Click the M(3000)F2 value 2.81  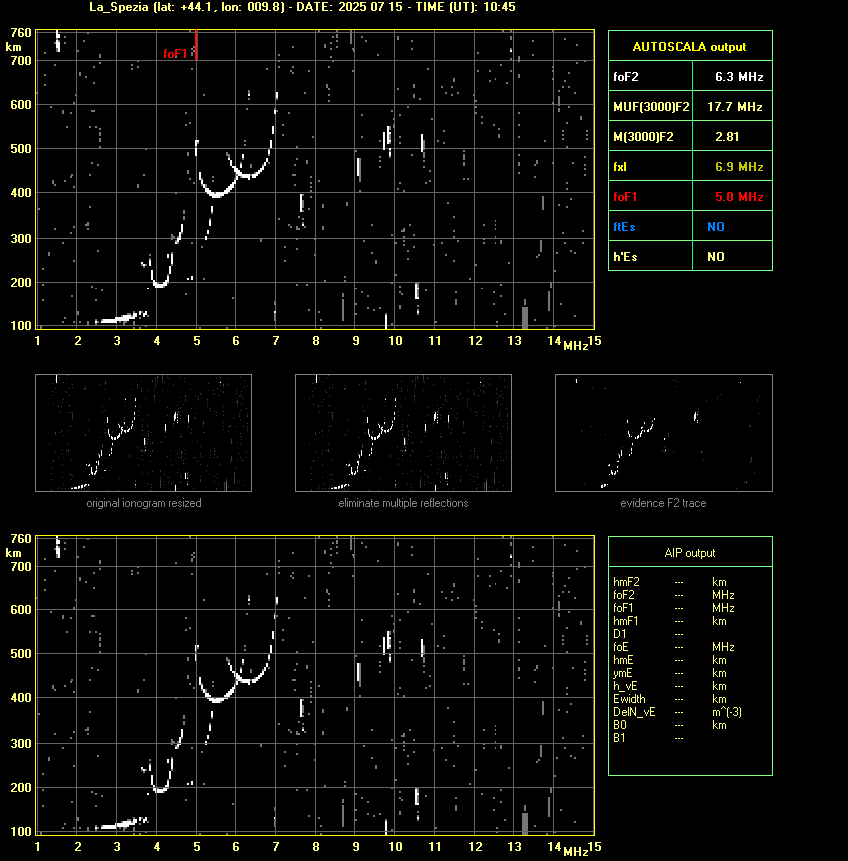pos(727,137)
